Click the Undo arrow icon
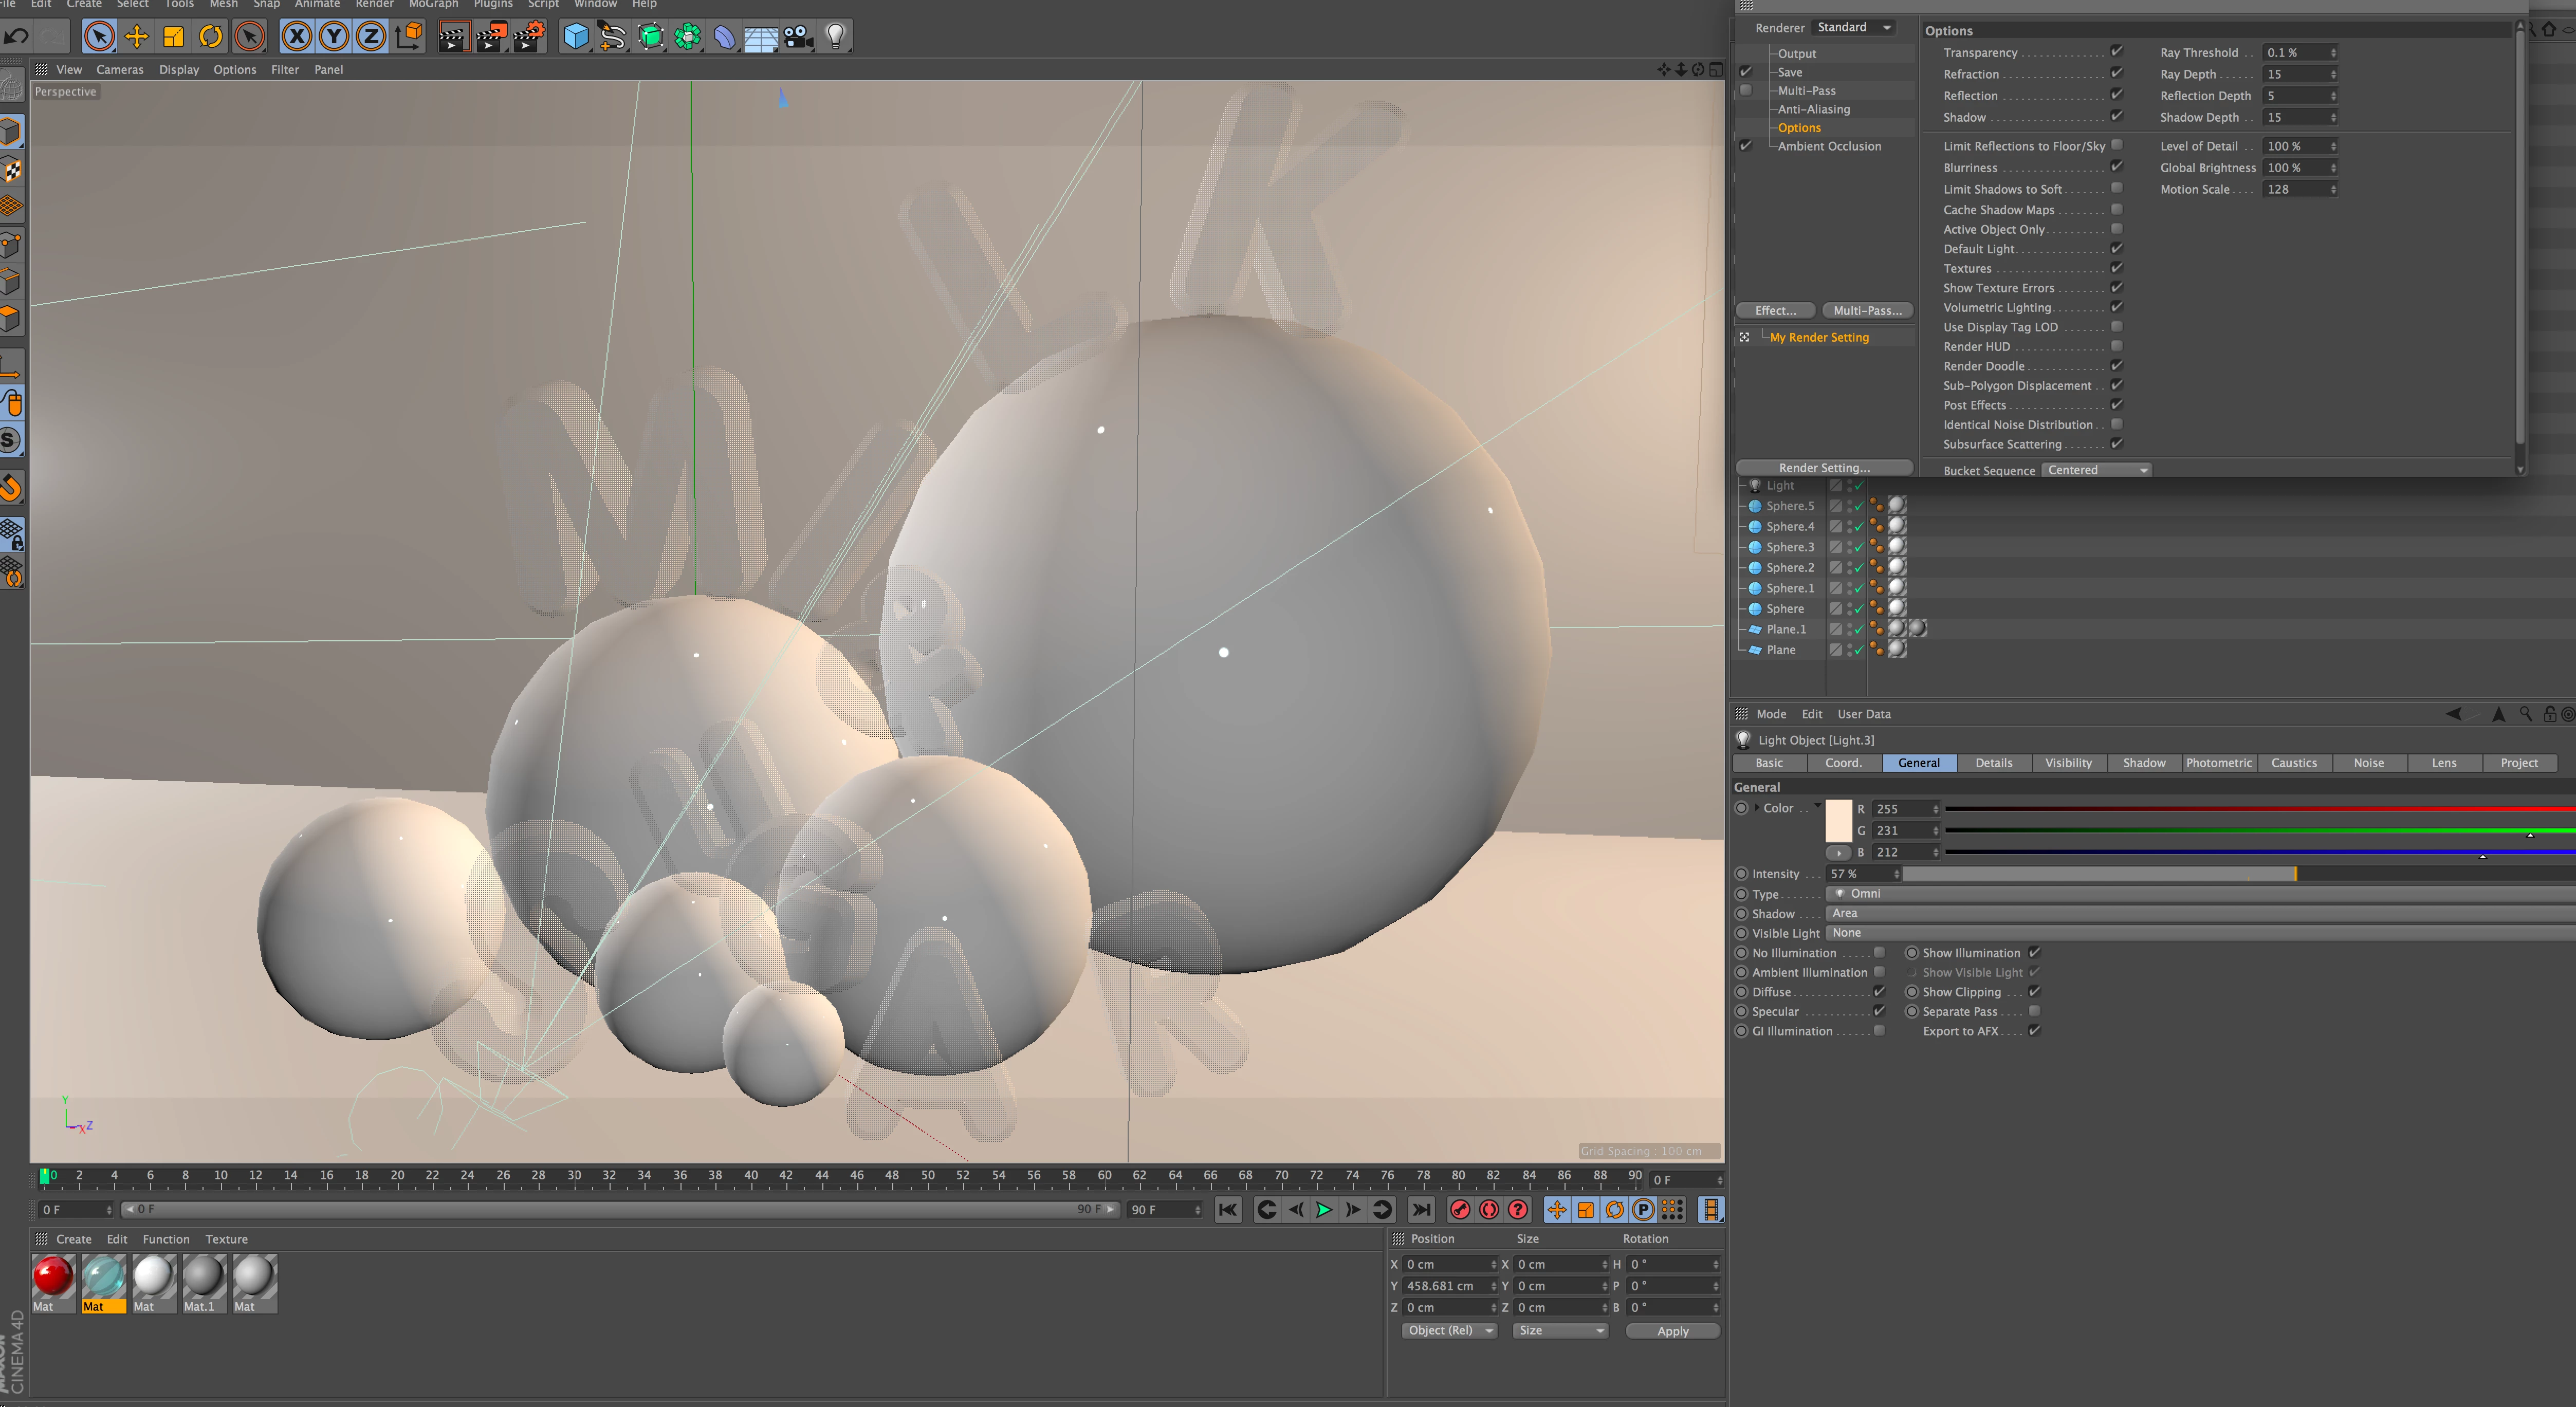2576x1407 pixels. point(16,37)
